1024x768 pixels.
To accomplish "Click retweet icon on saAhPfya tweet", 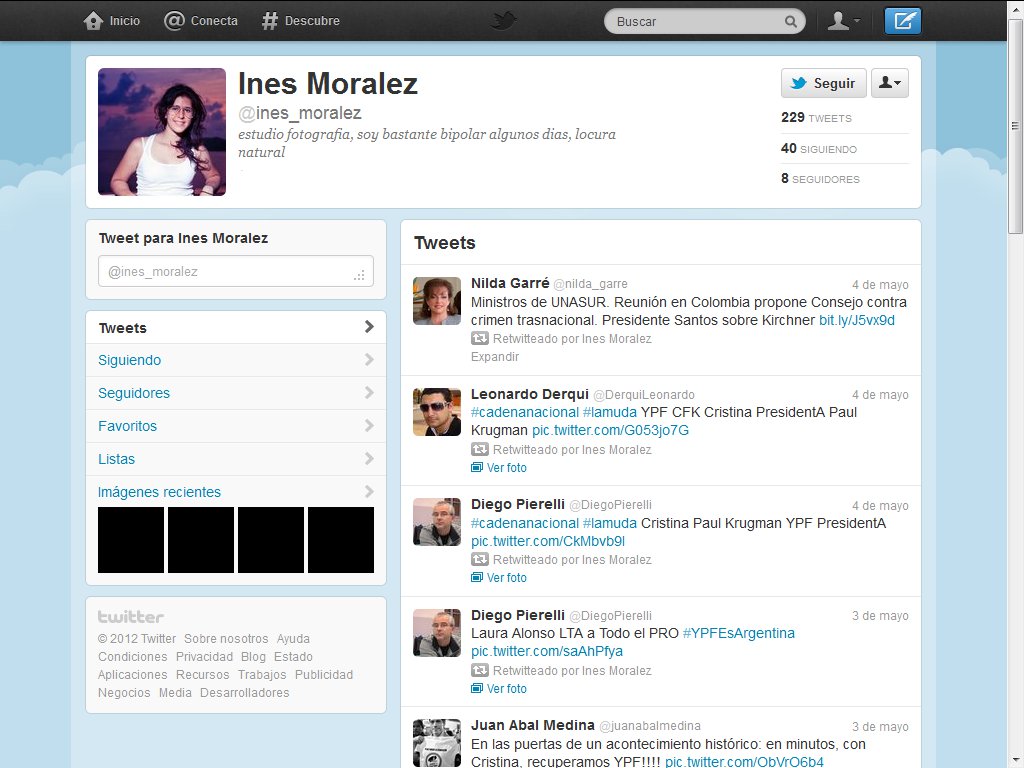I will pyautogui.click(x=480, y=670).
